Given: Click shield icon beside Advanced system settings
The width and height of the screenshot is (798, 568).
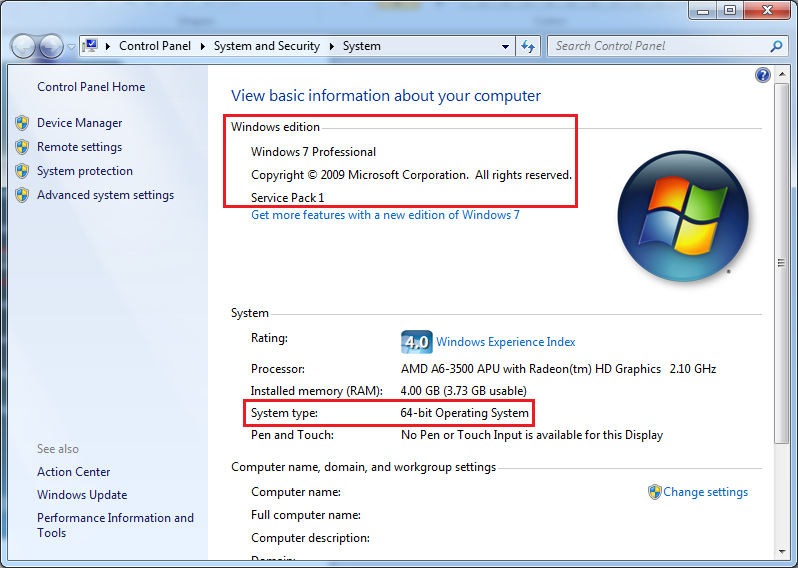Looking at the screenshot, I should [x=22, y=195].
